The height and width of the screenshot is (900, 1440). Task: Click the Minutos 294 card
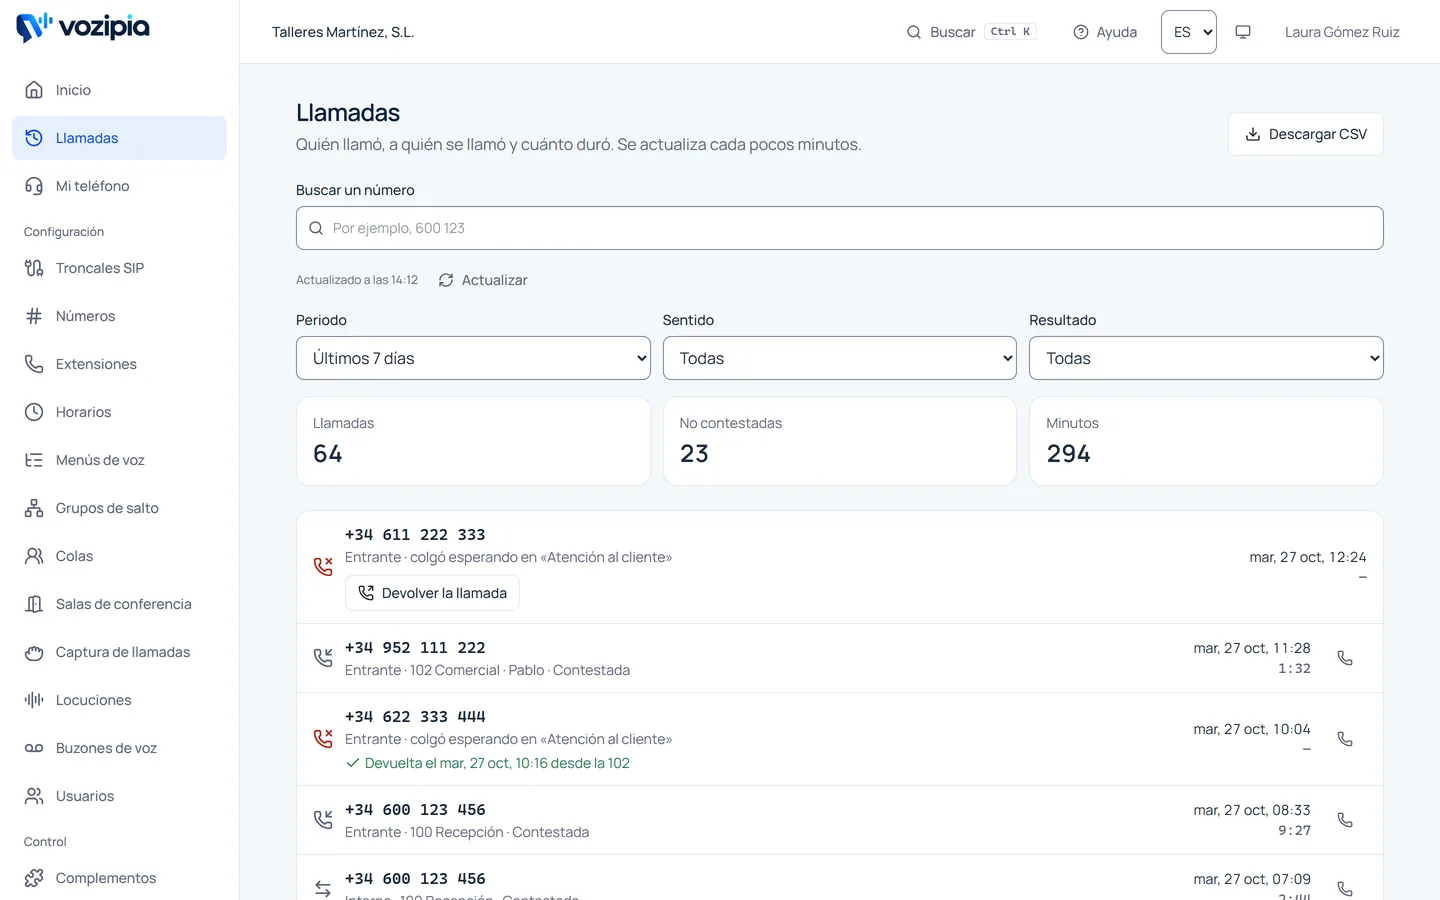tap(1206, 441)
